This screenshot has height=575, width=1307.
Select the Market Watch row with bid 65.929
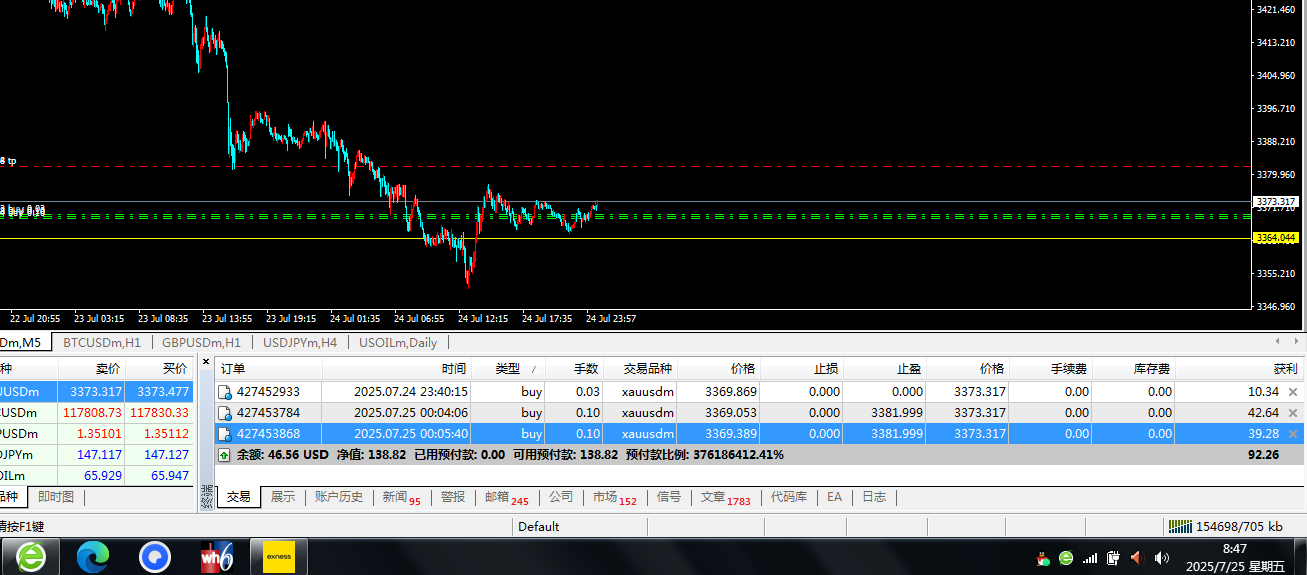click(x=96, y=476)
